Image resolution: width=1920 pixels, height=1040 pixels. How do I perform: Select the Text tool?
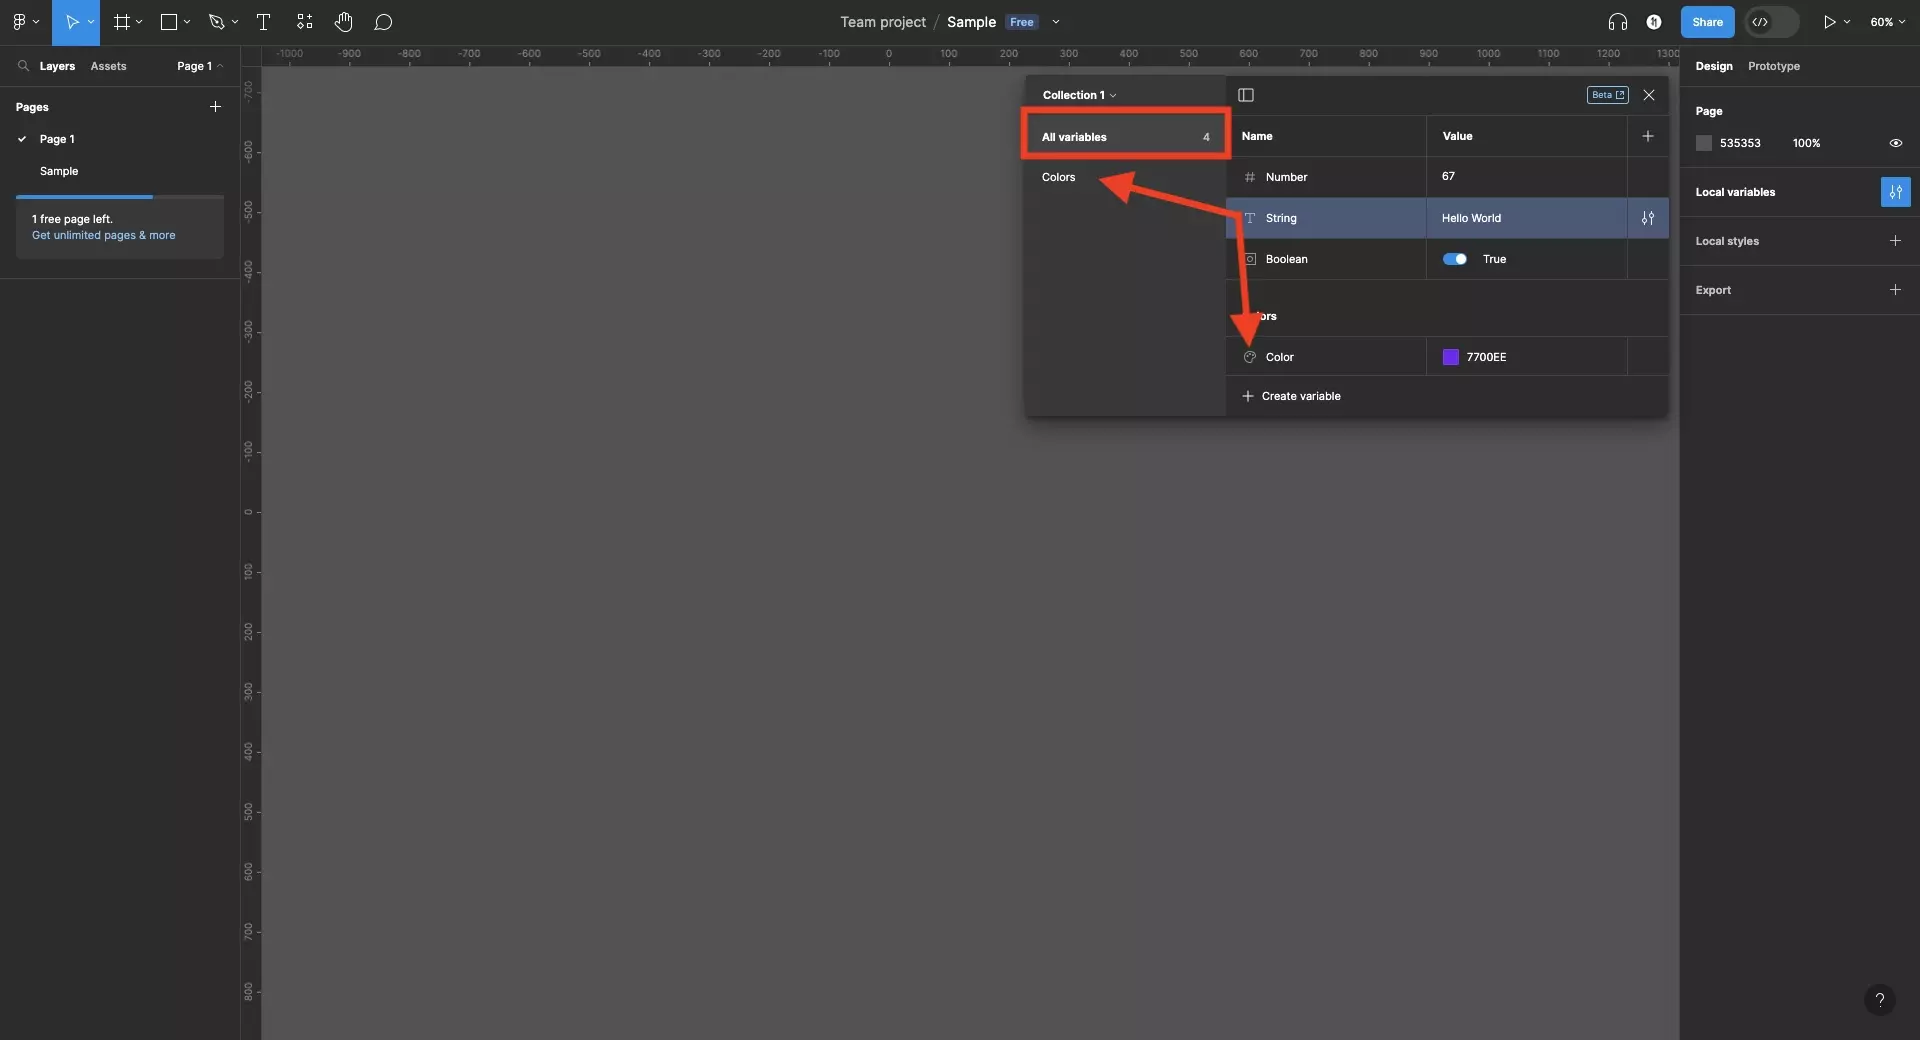coord(264,22)
